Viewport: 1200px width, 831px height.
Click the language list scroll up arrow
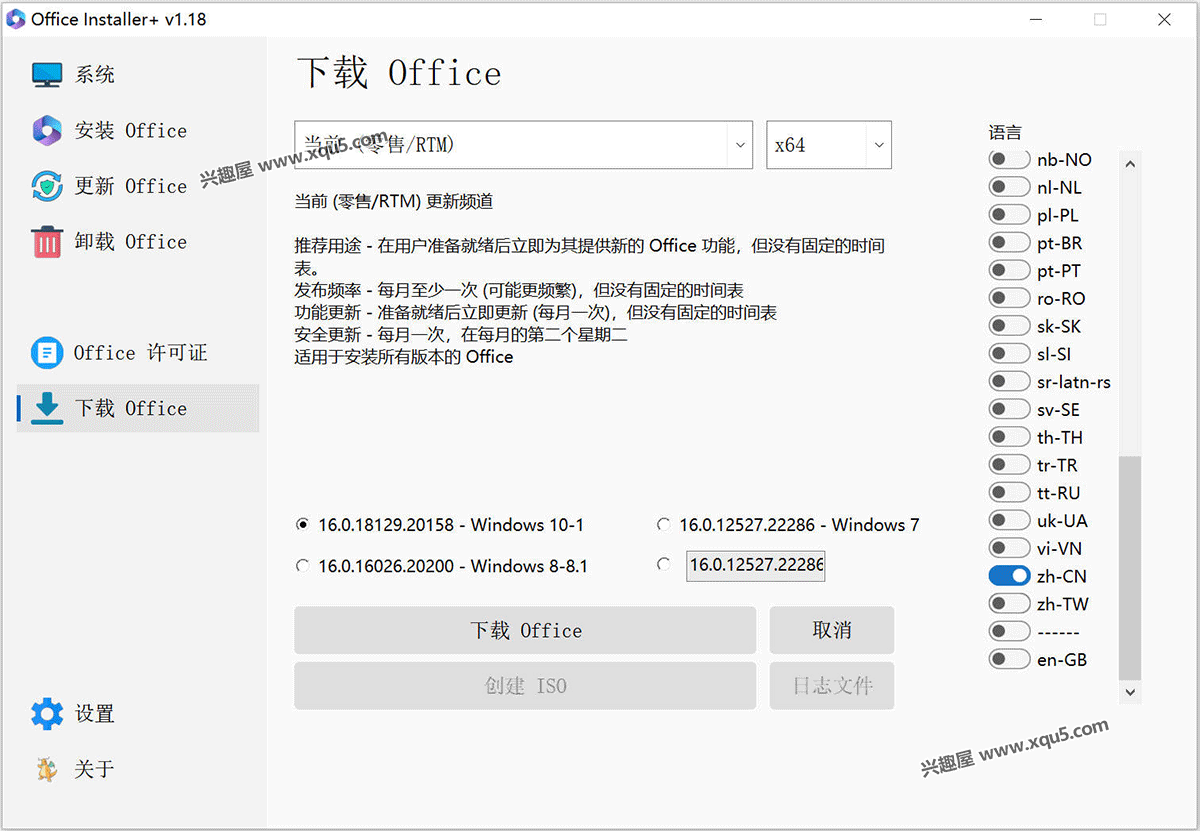[x=1130, y=163]
